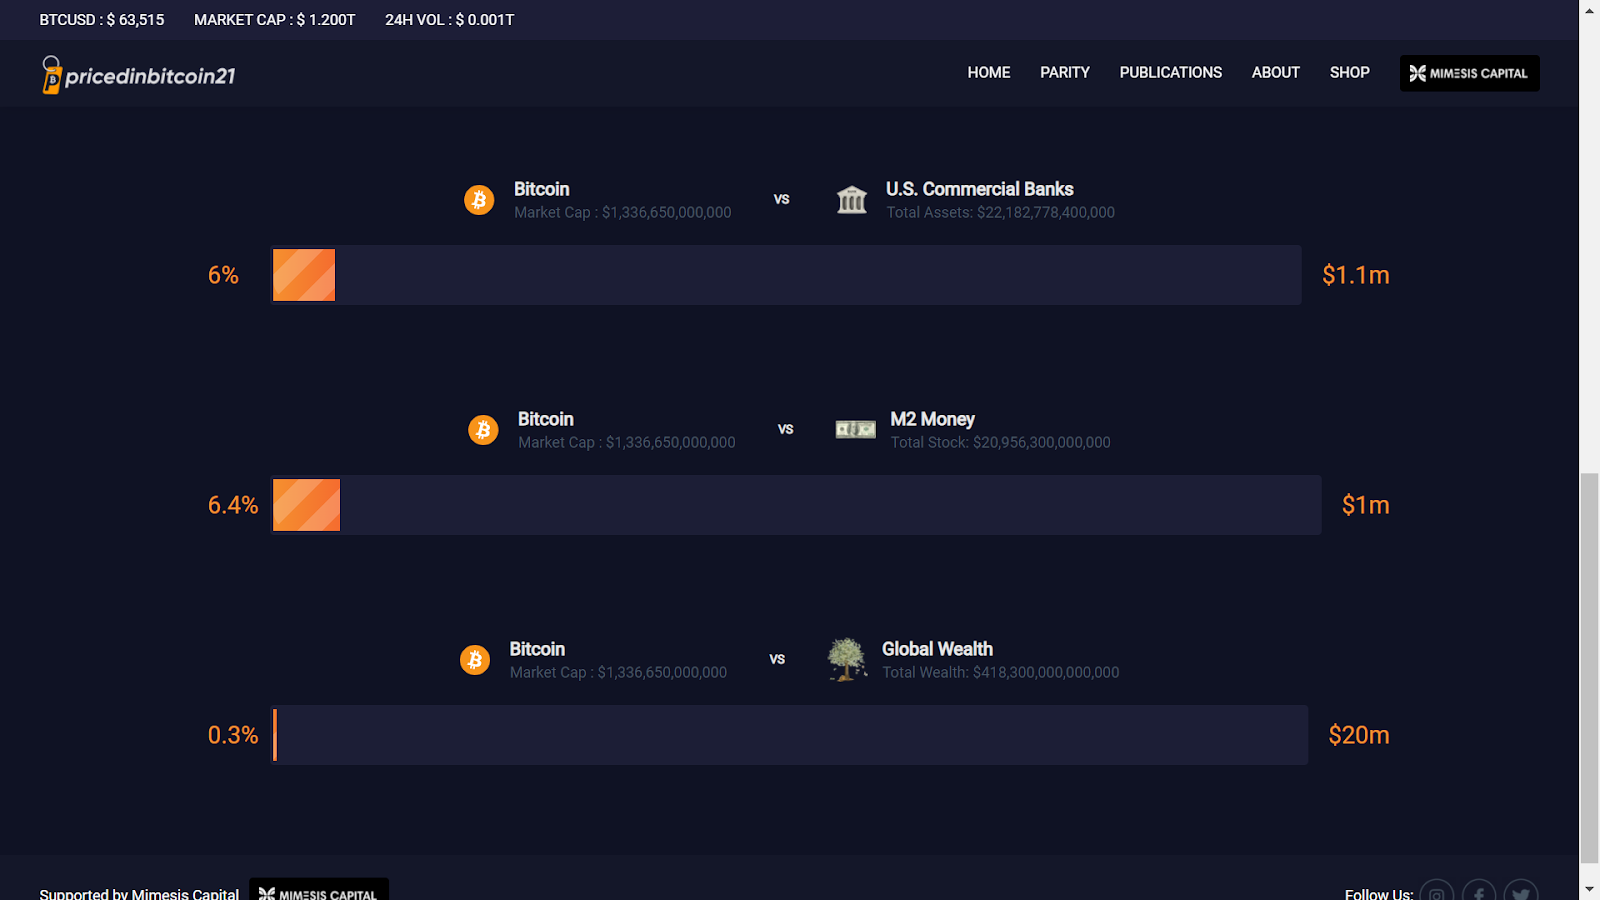The image size is (1600, 900).
Task: Click the M2 Money dollar bill icon
Action: pyautogui.click(x=856, y=430)
